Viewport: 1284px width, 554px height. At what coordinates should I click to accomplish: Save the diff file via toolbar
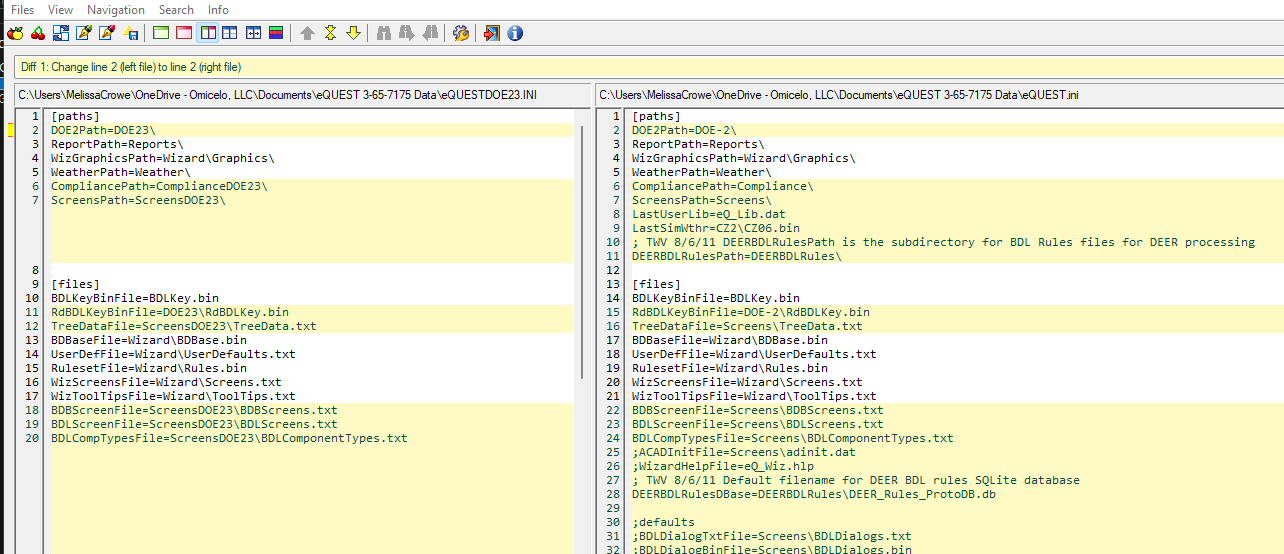pyautogui.click(x=131, y=33)
